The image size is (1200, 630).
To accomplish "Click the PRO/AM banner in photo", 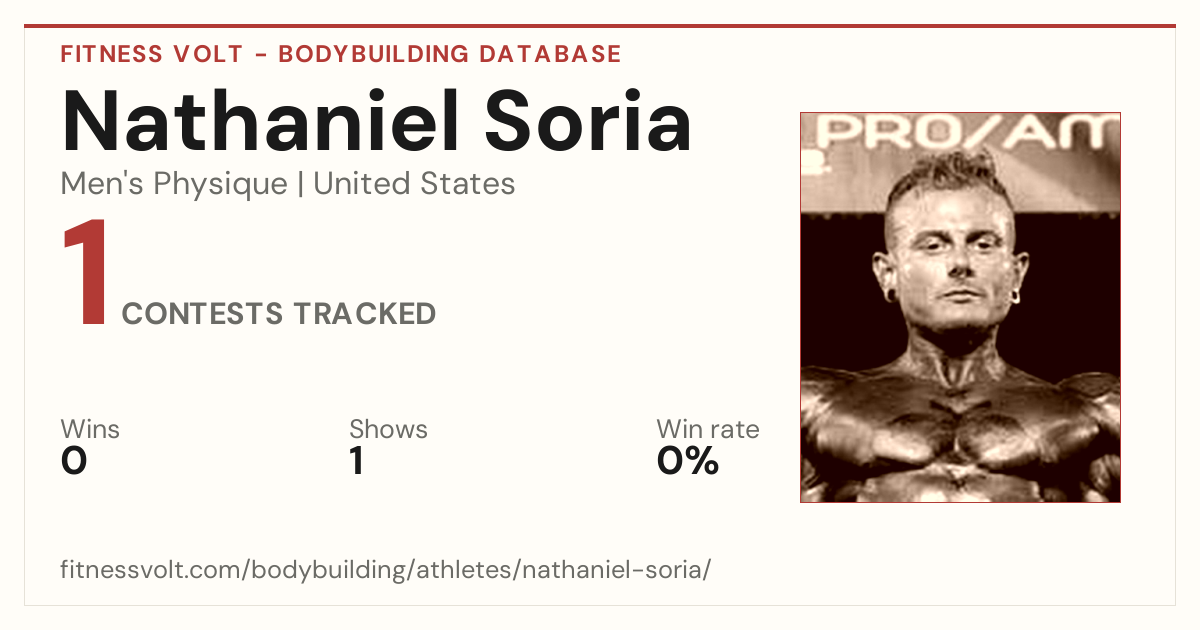I will click(960, 135).
